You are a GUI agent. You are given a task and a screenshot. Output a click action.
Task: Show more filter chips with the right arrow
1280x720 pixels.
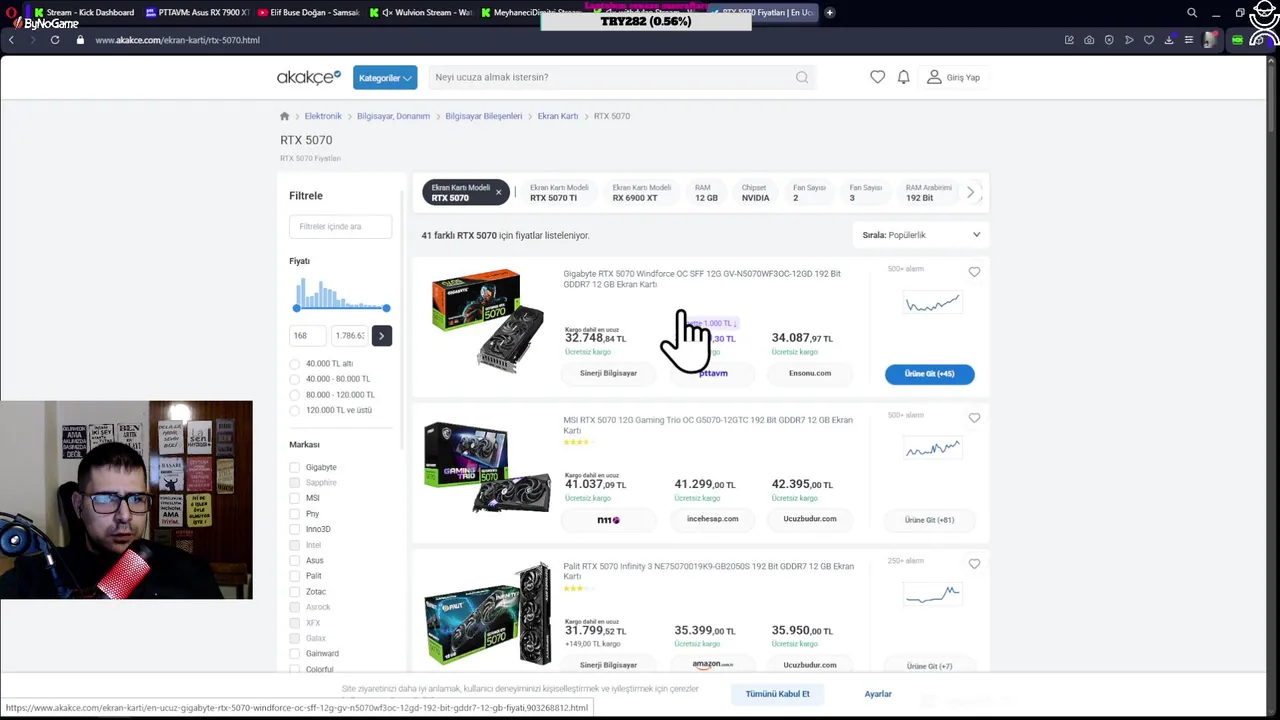(970, 192)
